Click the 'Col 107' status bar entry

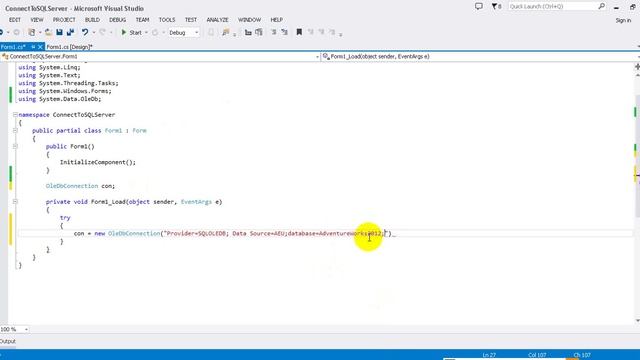pos(537,355)
